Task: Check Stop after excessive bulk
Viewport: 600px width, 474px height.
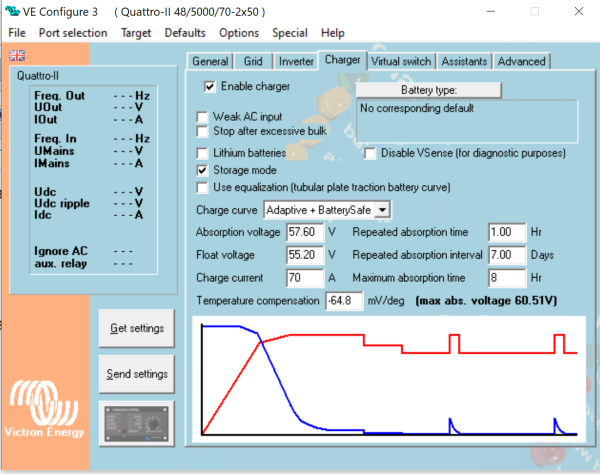Action: [202, 131]
